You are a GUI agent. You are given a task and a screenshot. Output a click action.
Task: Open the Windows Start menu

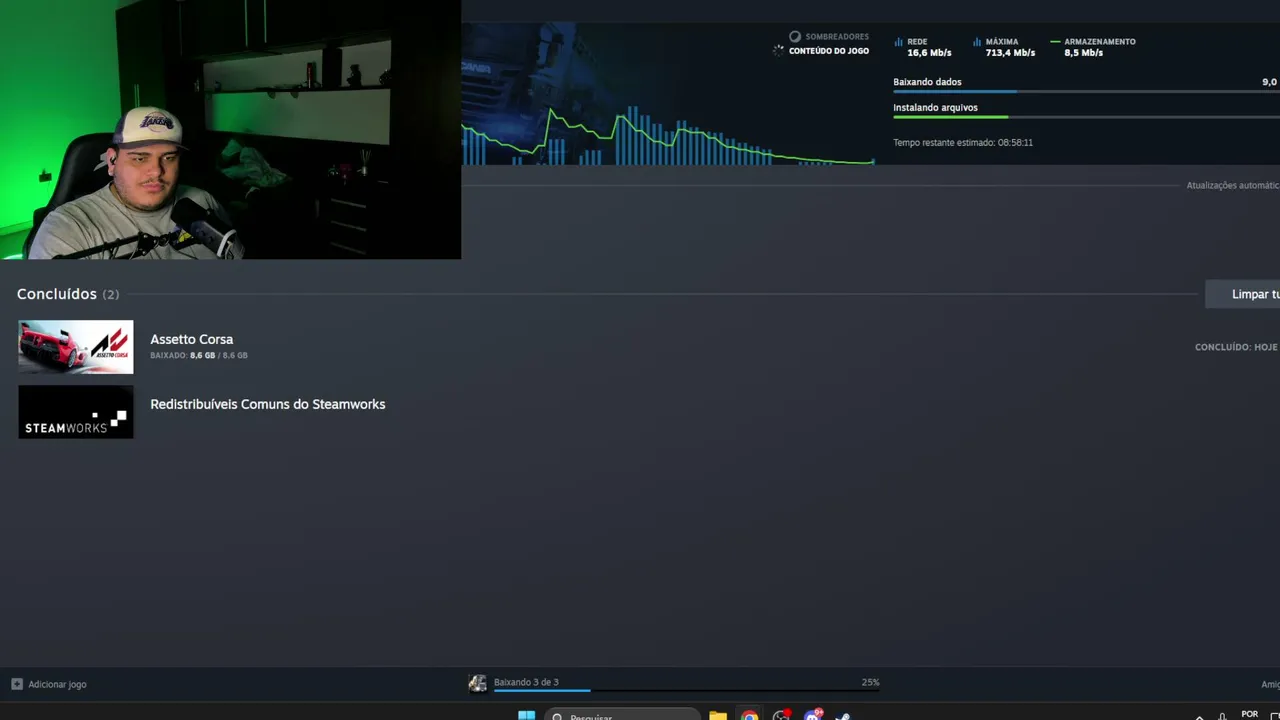coord(526,715)
